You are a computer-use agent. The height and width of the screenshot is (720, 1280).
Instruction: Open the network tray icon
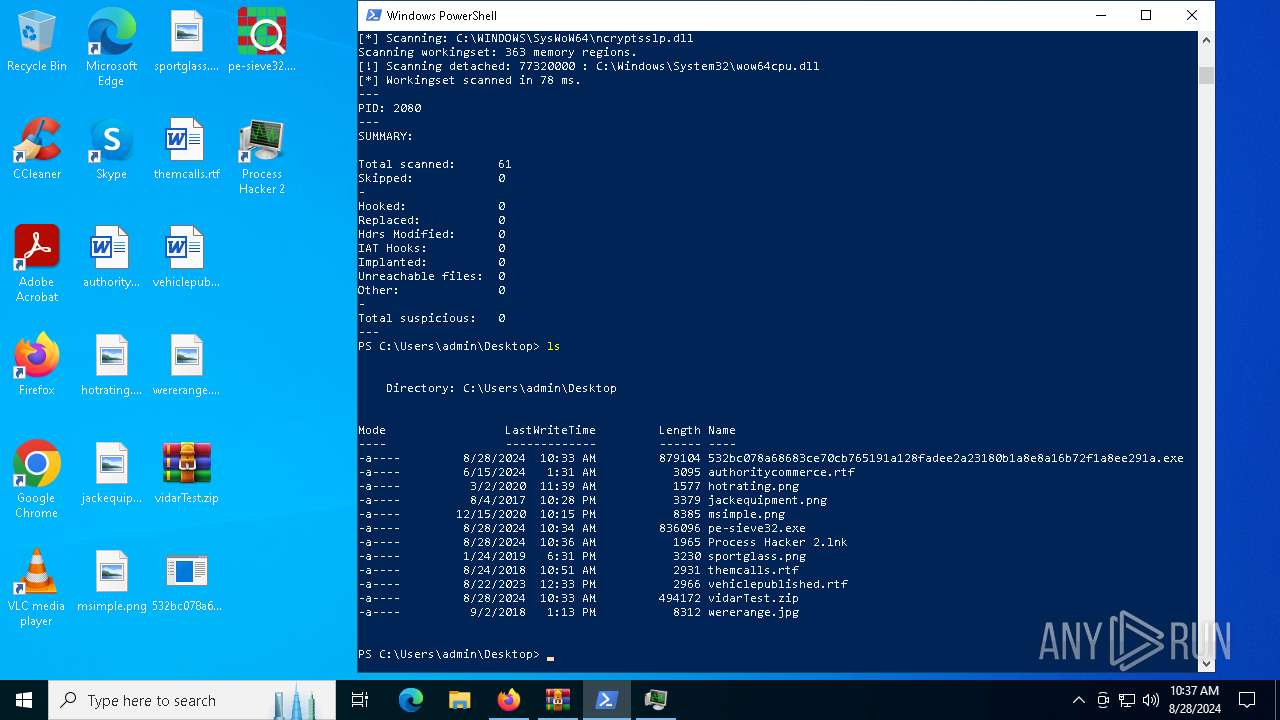click(1127, 700)
